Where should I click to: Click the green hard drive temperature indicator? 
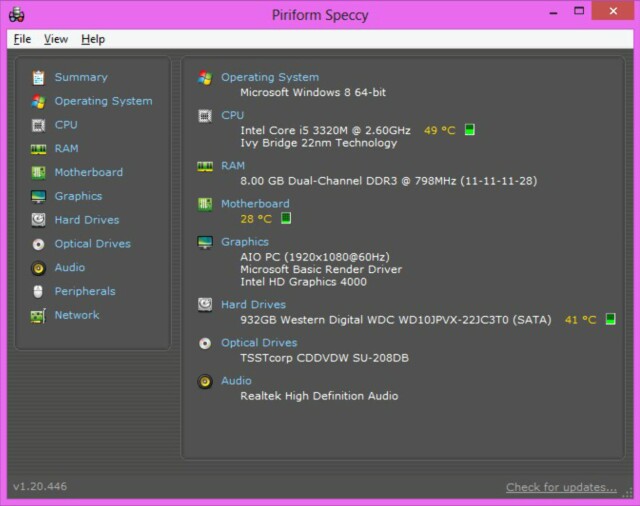tap(611, 319)
